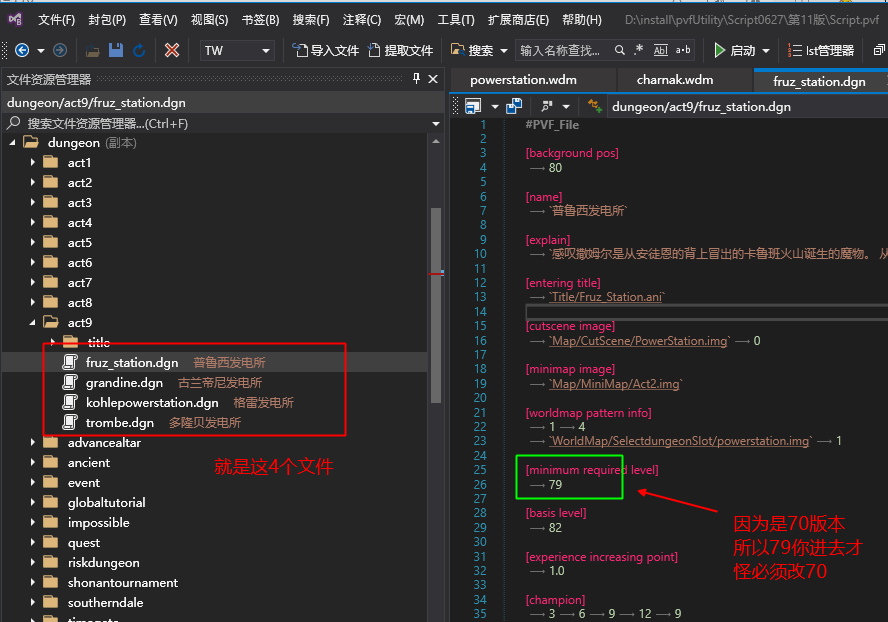The width and height of the screenshot is (888, 622).
Task: Switch to the charnak.wdm tab
Action: (x=674, y=80)
